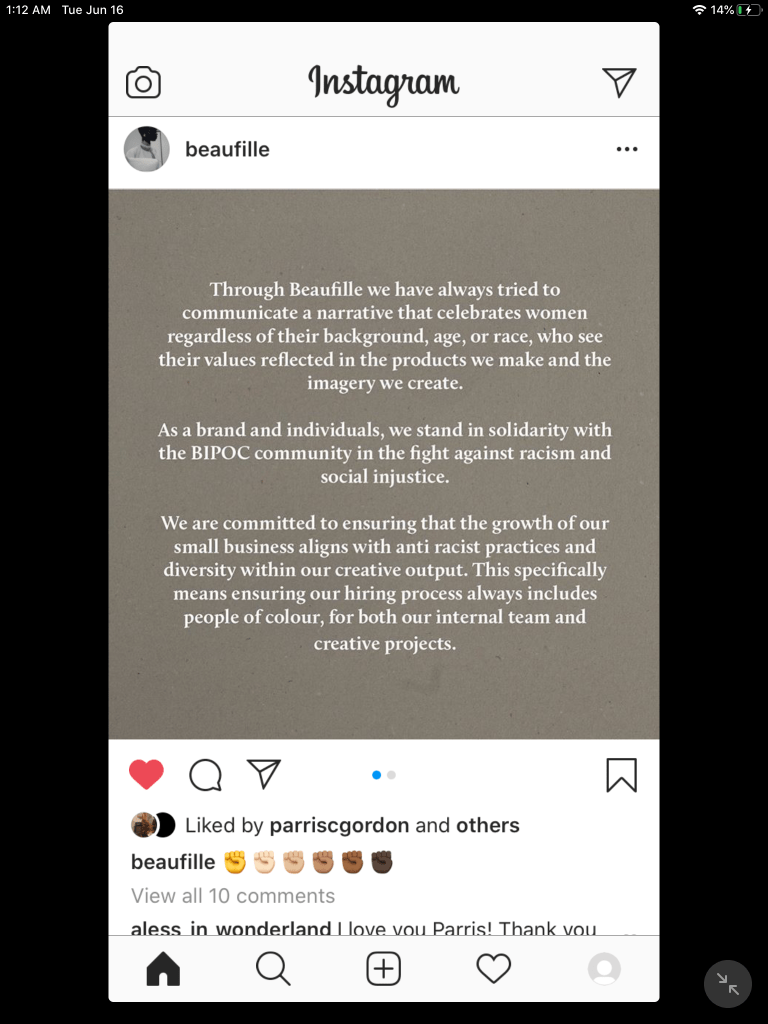768x1024 pixels.
Task: Tap the comment speech bubble icon
Action: point(205,775)
